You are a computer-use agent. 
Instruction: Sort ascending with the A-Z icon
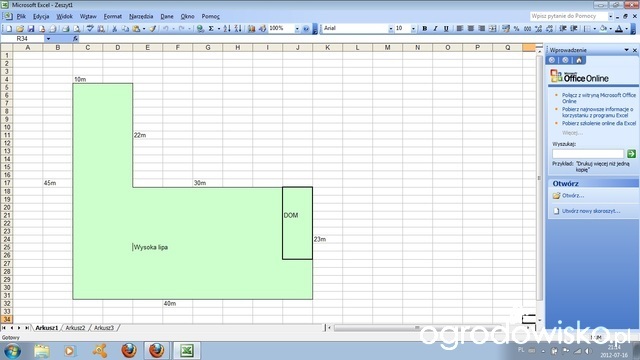(x=227, y=29)
